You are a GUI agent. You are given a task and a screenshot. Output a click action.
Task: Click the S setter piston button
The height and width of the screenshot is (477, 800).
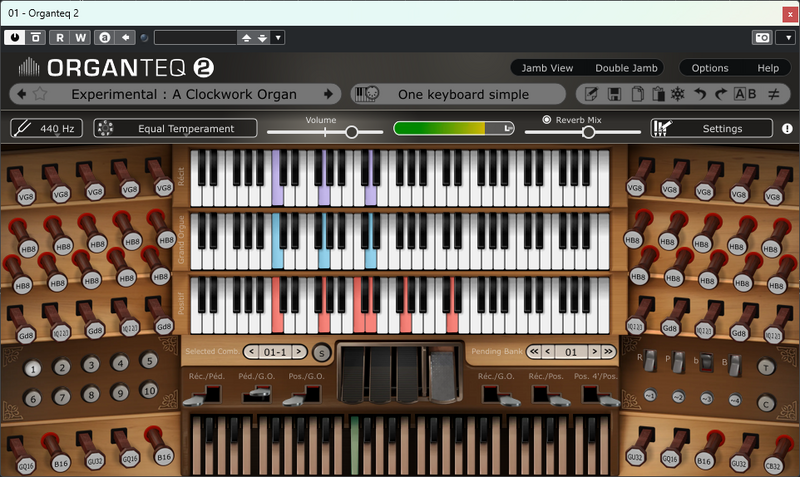(x=321, y=353)
